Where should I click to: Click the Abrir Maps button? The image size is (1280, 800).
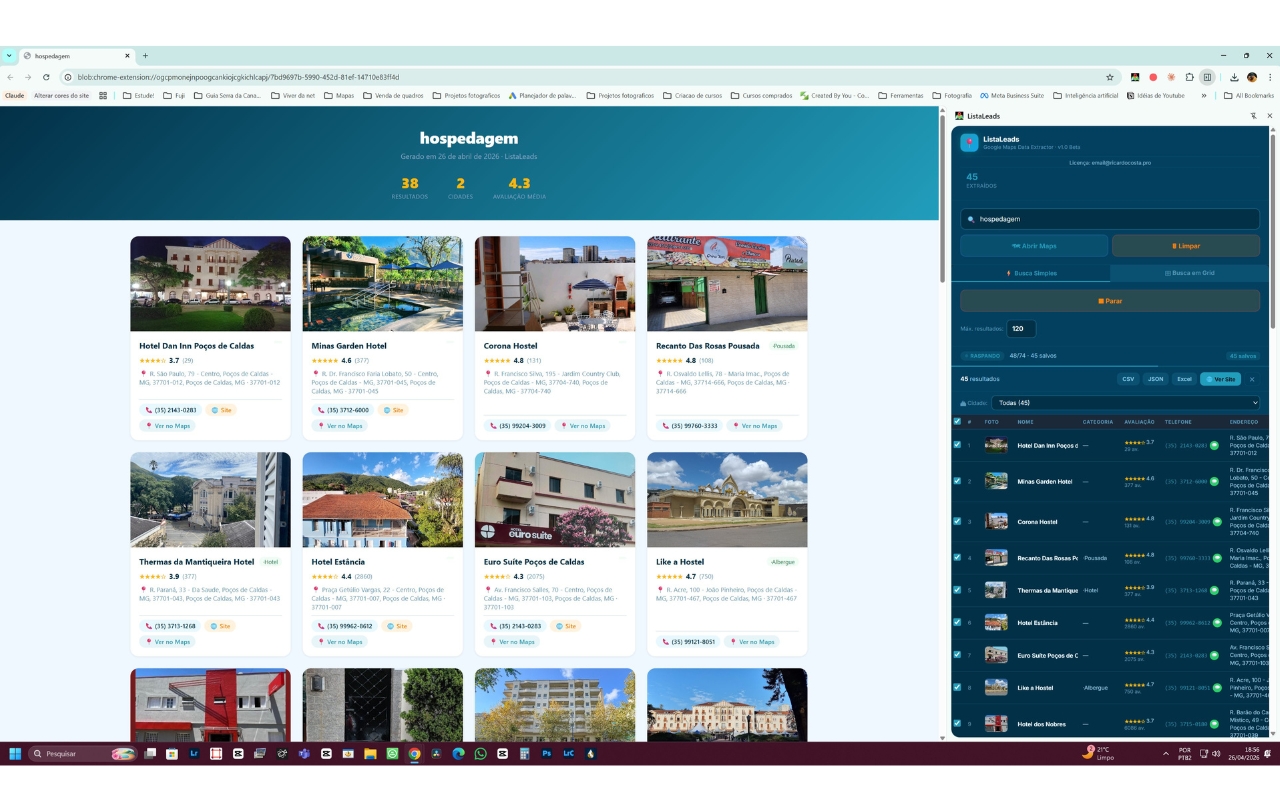[x=1034, y=246]
